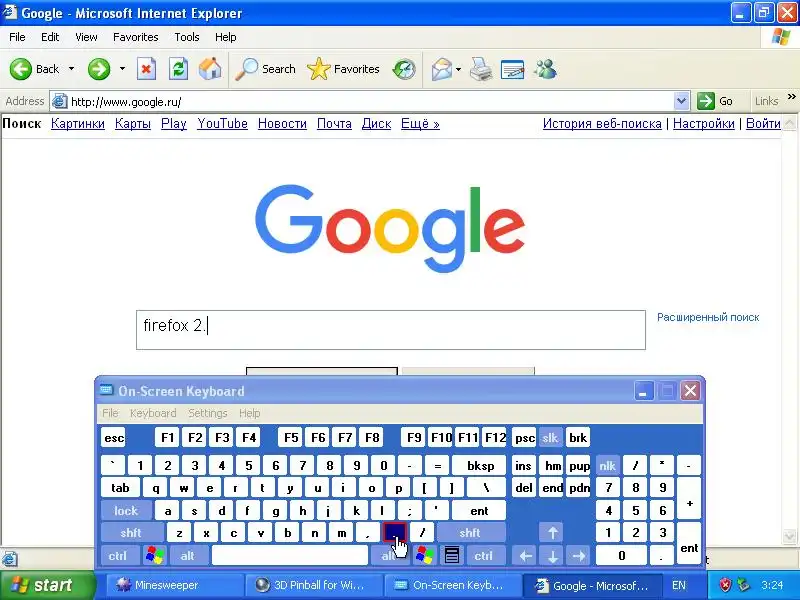Image resolution: width=800 pixels, height=600 pixels.
Task: Click right Windows logo key on keyboard
Action: 424,556
